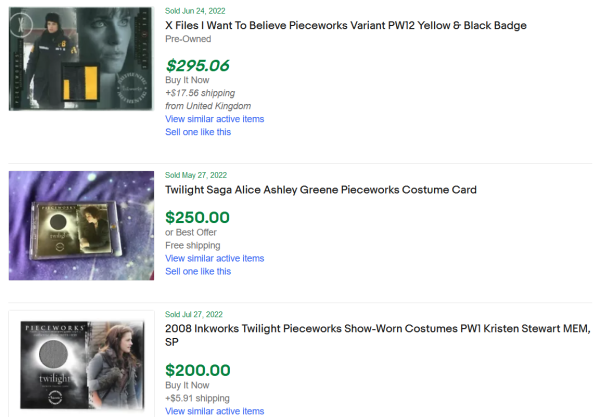Click the Sold Jun 24, 2022 label

[x=195, y=10]
